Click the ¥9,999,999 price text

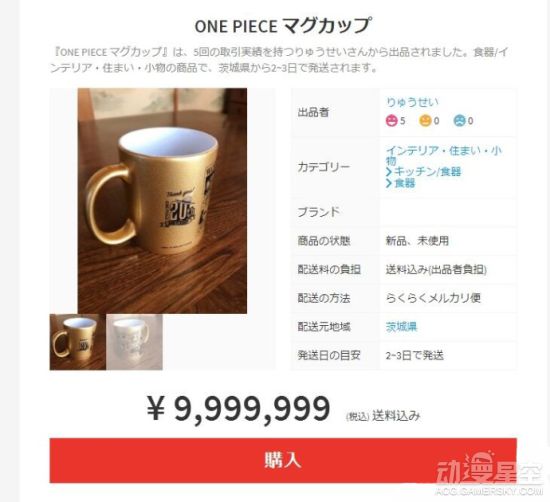pos(239,408)
